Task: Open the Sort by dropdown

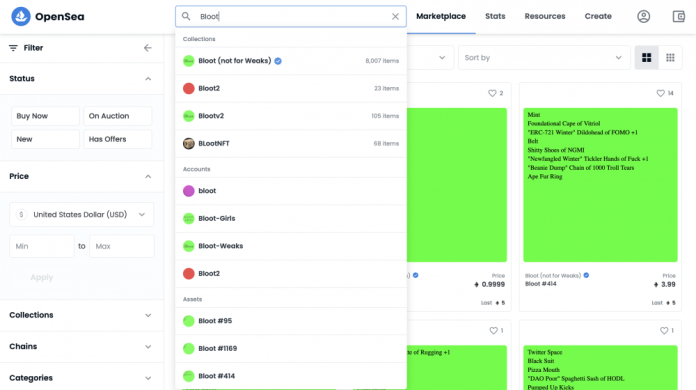Action: click(x=544, y=58)
